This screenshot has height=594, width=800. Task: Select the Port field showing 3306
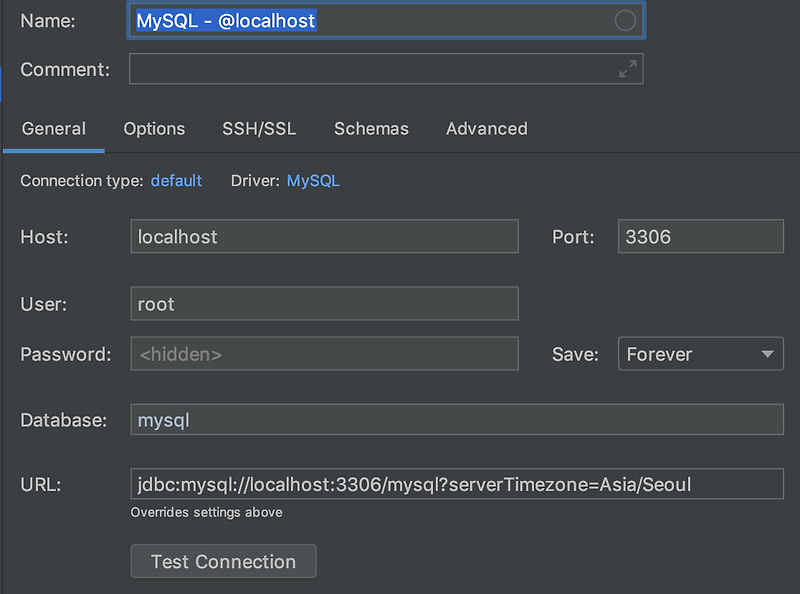(x=700, y=237)
